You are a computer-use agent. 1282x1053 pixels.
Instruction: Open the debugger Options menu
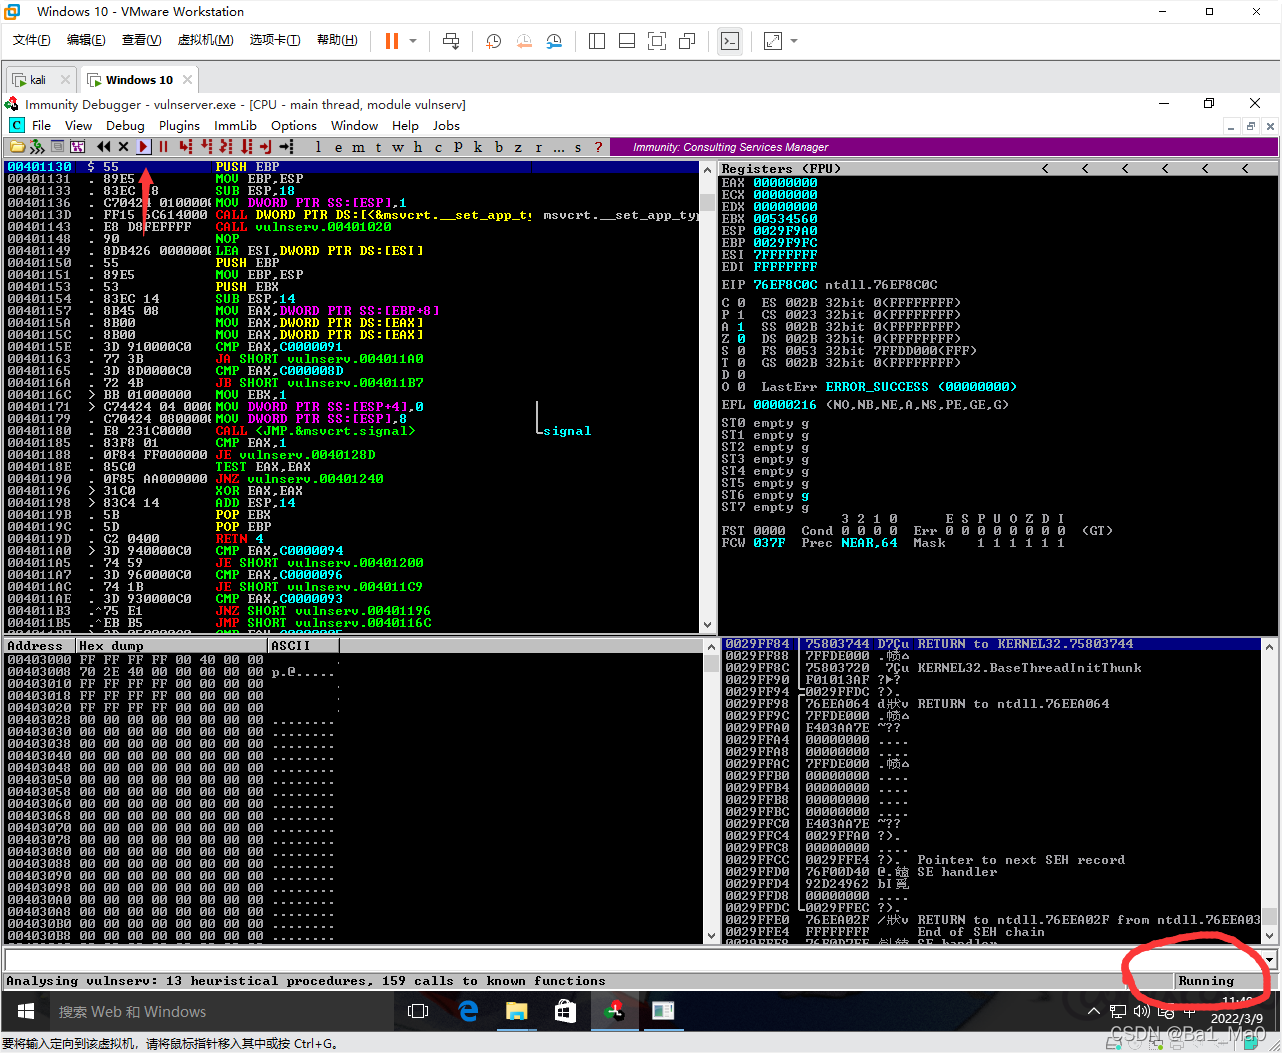293,126
